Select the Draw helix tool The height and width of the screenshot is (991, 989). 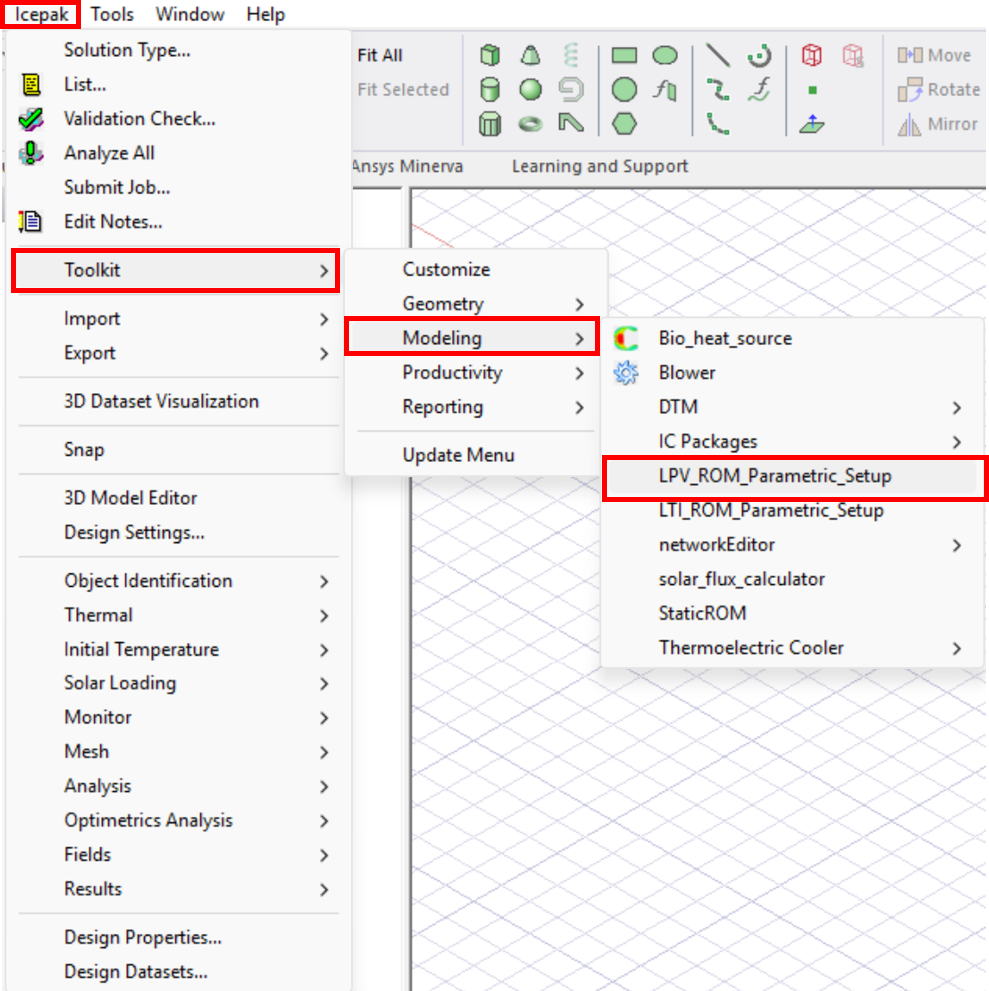coord(571,56)
